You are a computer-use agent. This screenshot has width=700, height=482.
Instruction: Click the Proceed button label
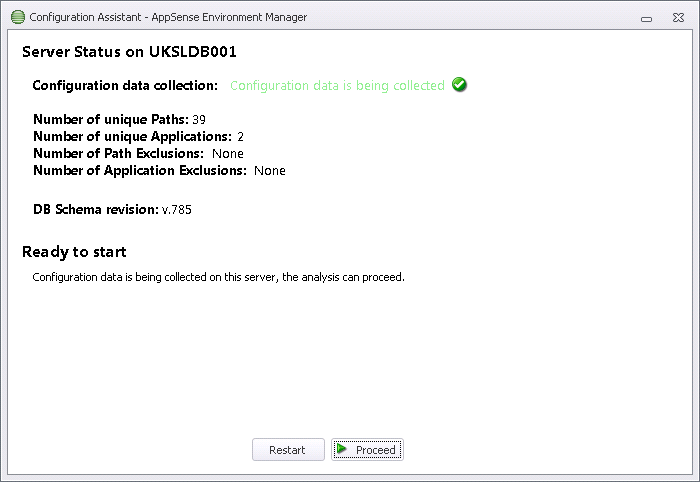click(375, 450)
